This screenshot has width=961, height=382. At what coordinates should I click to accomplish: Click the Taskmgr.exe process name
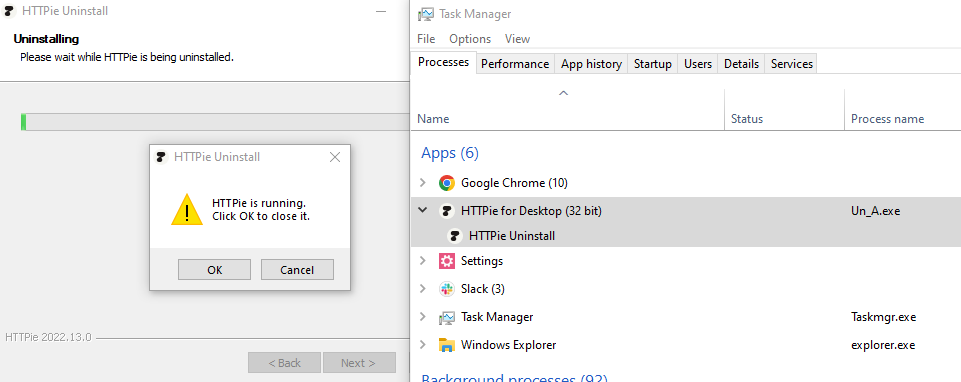point(884,317)
